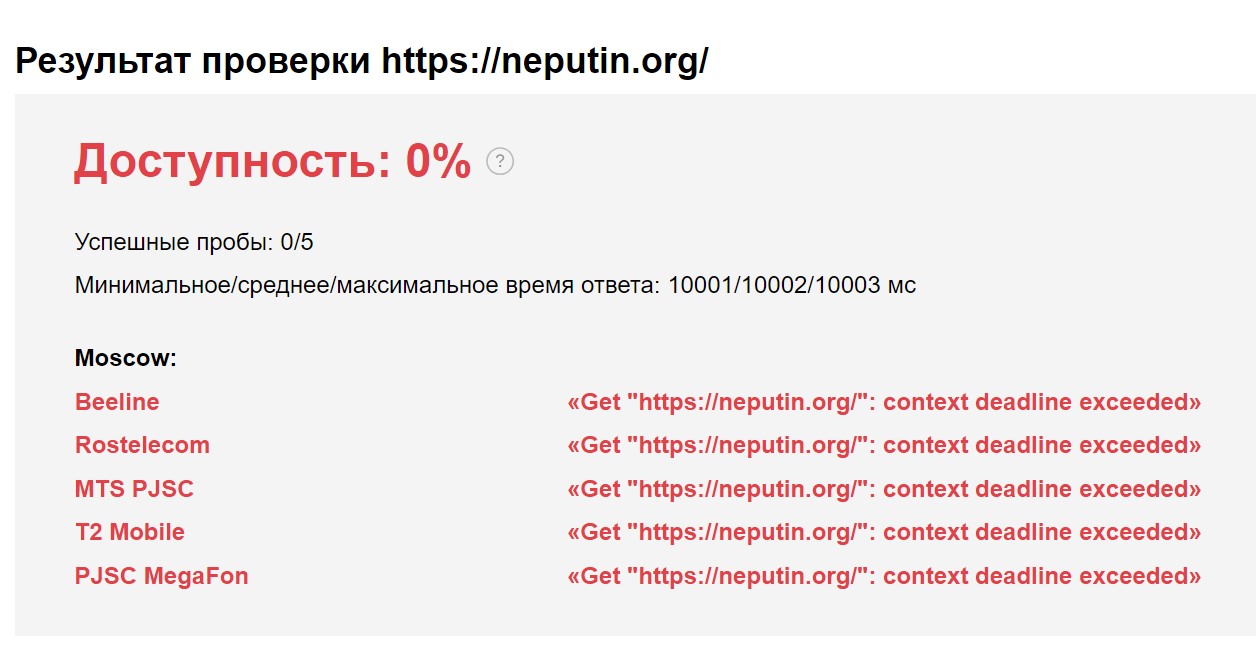Screen dimensions: 1256x655
Task: Click the 0/5 successful probes count
Action: [x=298, y=242]
